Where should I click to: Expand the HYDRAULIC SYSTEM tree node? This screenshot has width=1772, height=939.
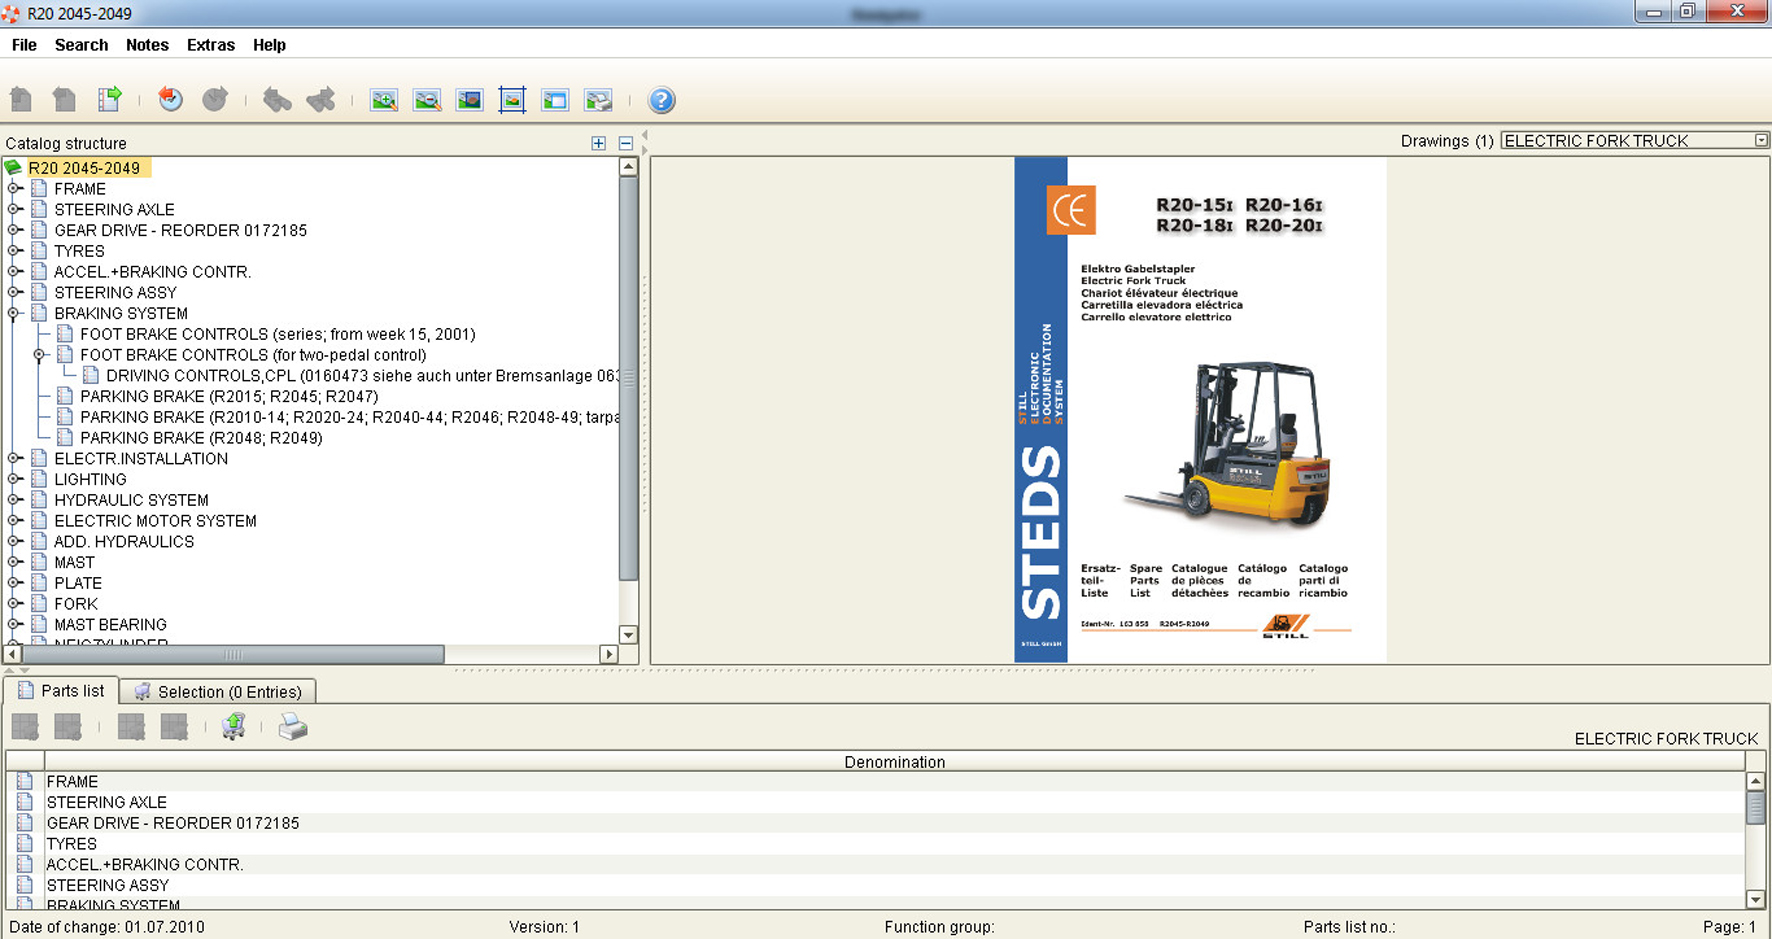(14, 500)
